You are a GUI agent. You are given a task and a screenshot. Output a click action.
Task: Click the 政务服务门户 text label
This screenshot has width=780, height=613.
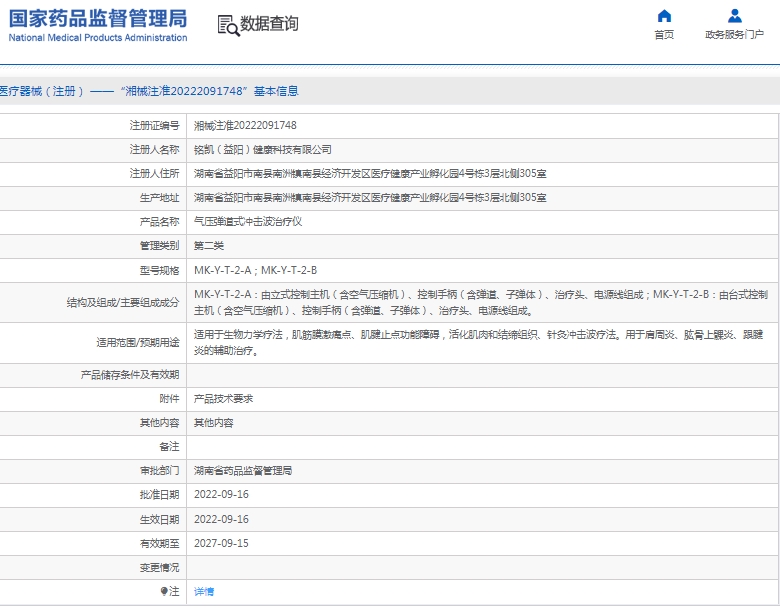click(734, 34)
